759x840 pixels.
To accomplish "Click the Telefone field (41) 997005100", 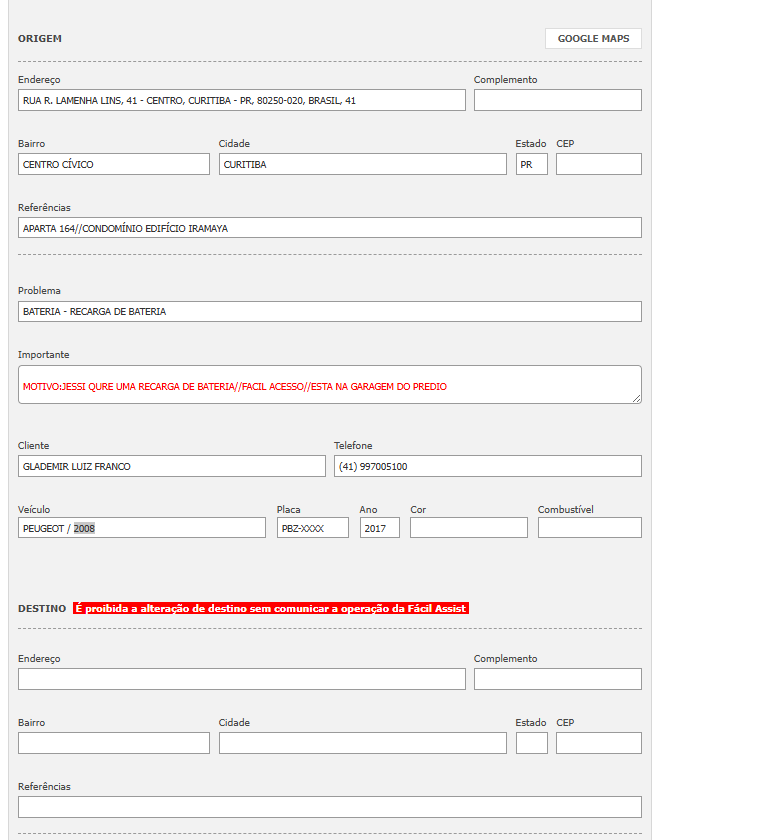I will [487, 466].
